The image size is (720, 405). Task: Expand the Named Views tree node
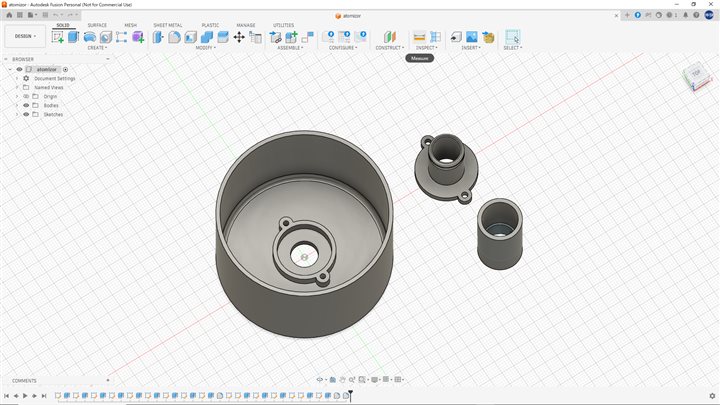17,87
